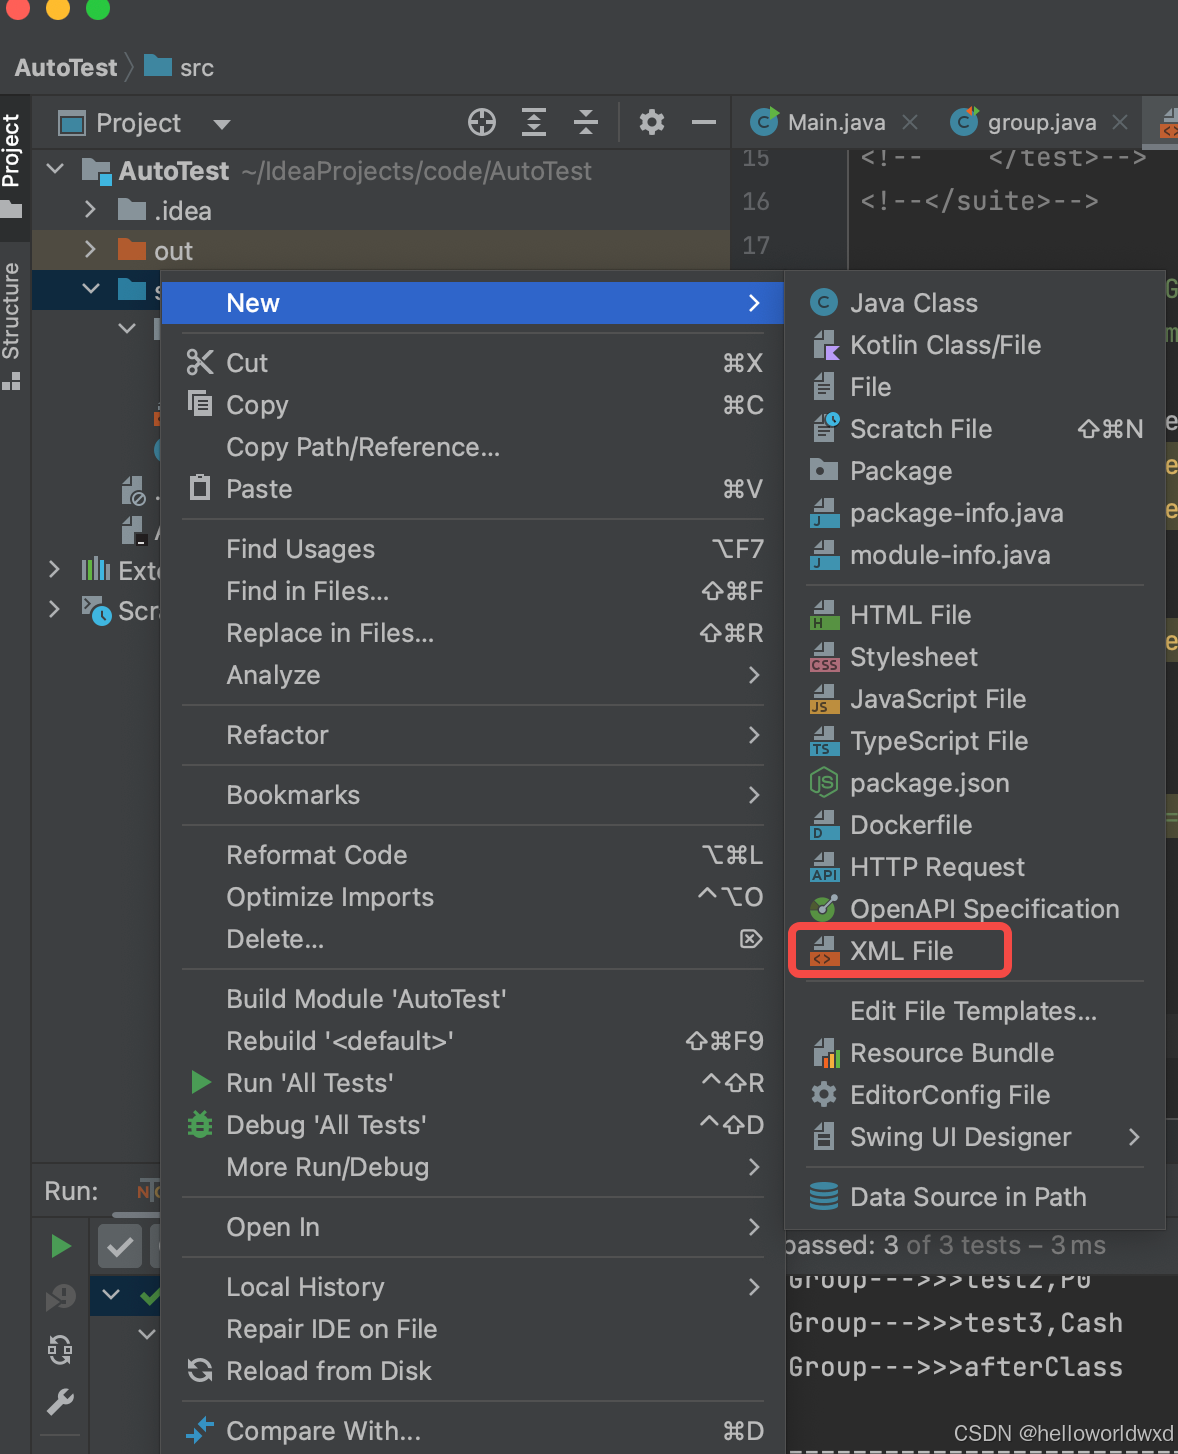Expand the out folder node
Viewport: 1178px width, 1454px height.
(x=90, y=249)
